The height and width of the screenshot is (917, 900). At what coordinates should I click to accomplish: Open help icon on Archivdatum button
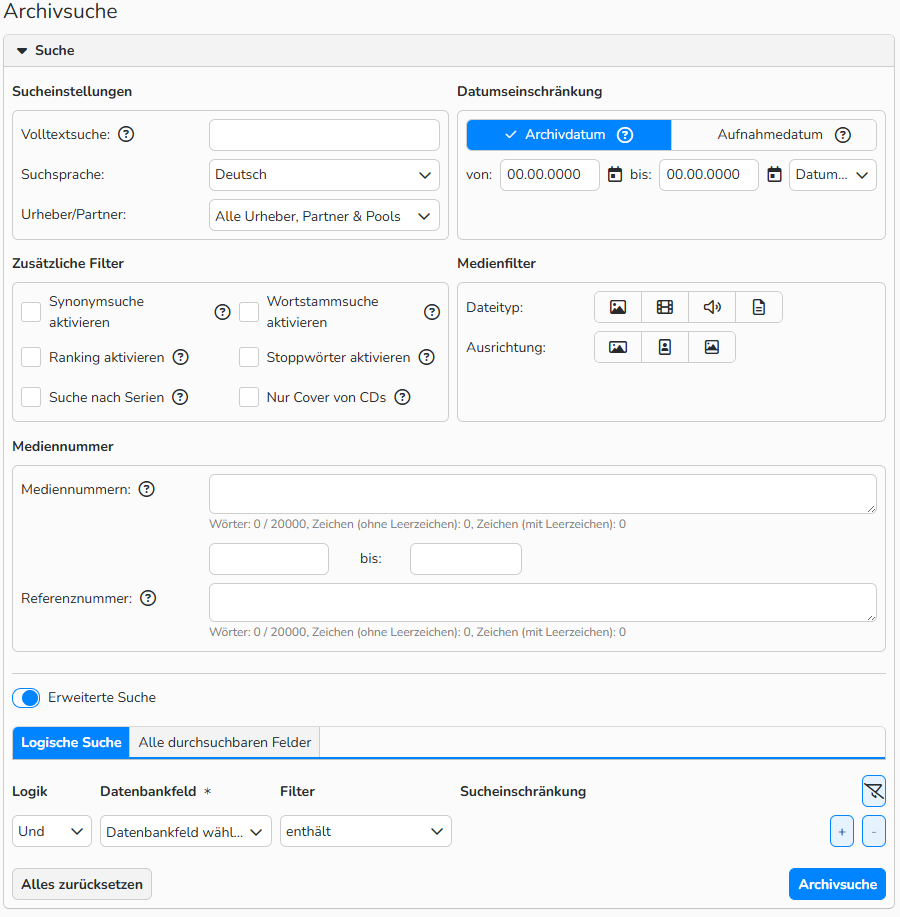[625, 135]
